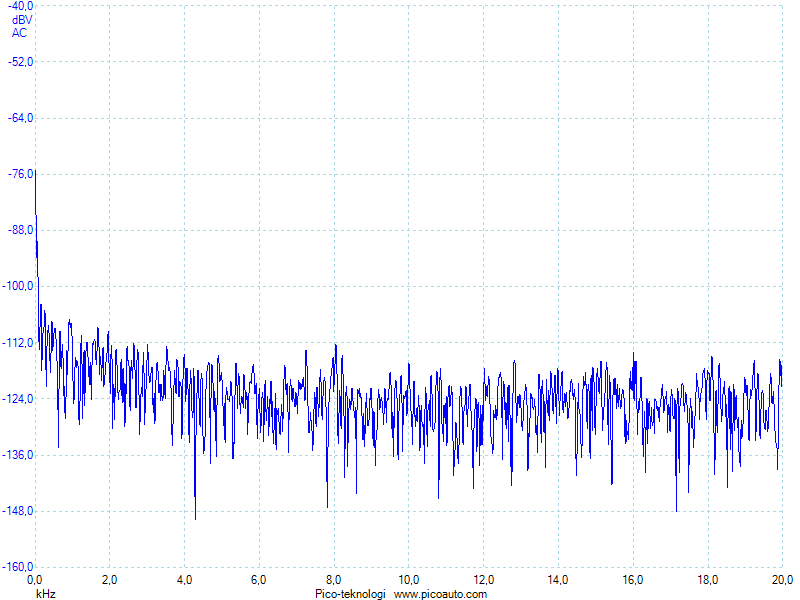Click the -160,0 y-axis label
The height and width of the screenshot is (600, 800).
pos(18,567)
